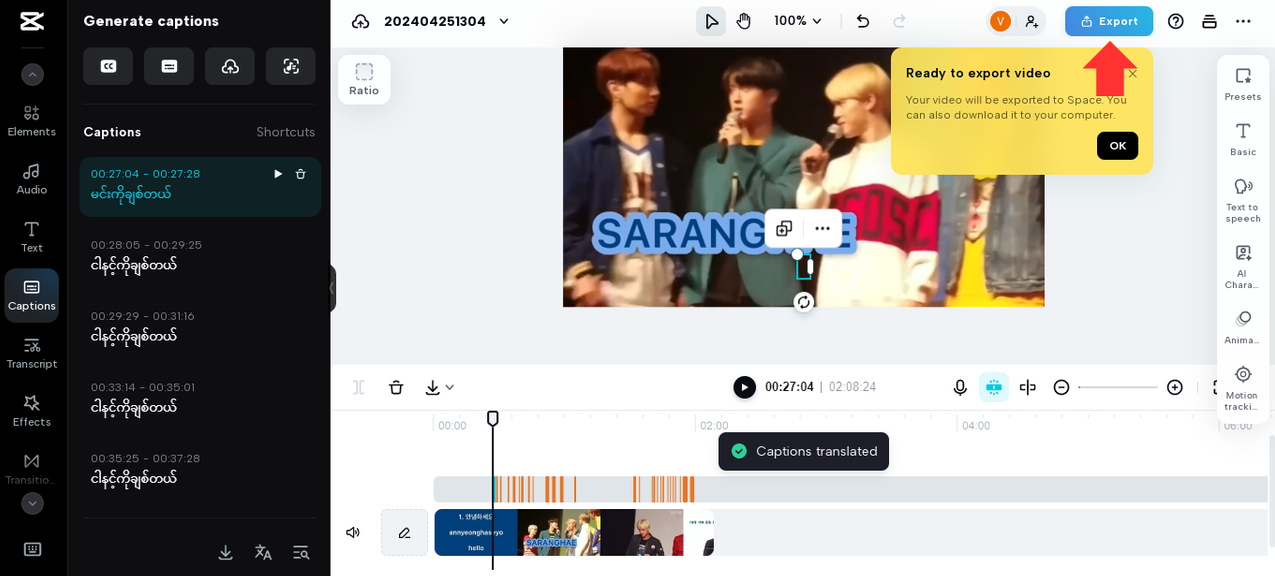Open the Audio panel
This screenshot has height=576, width=1275.
32,178
